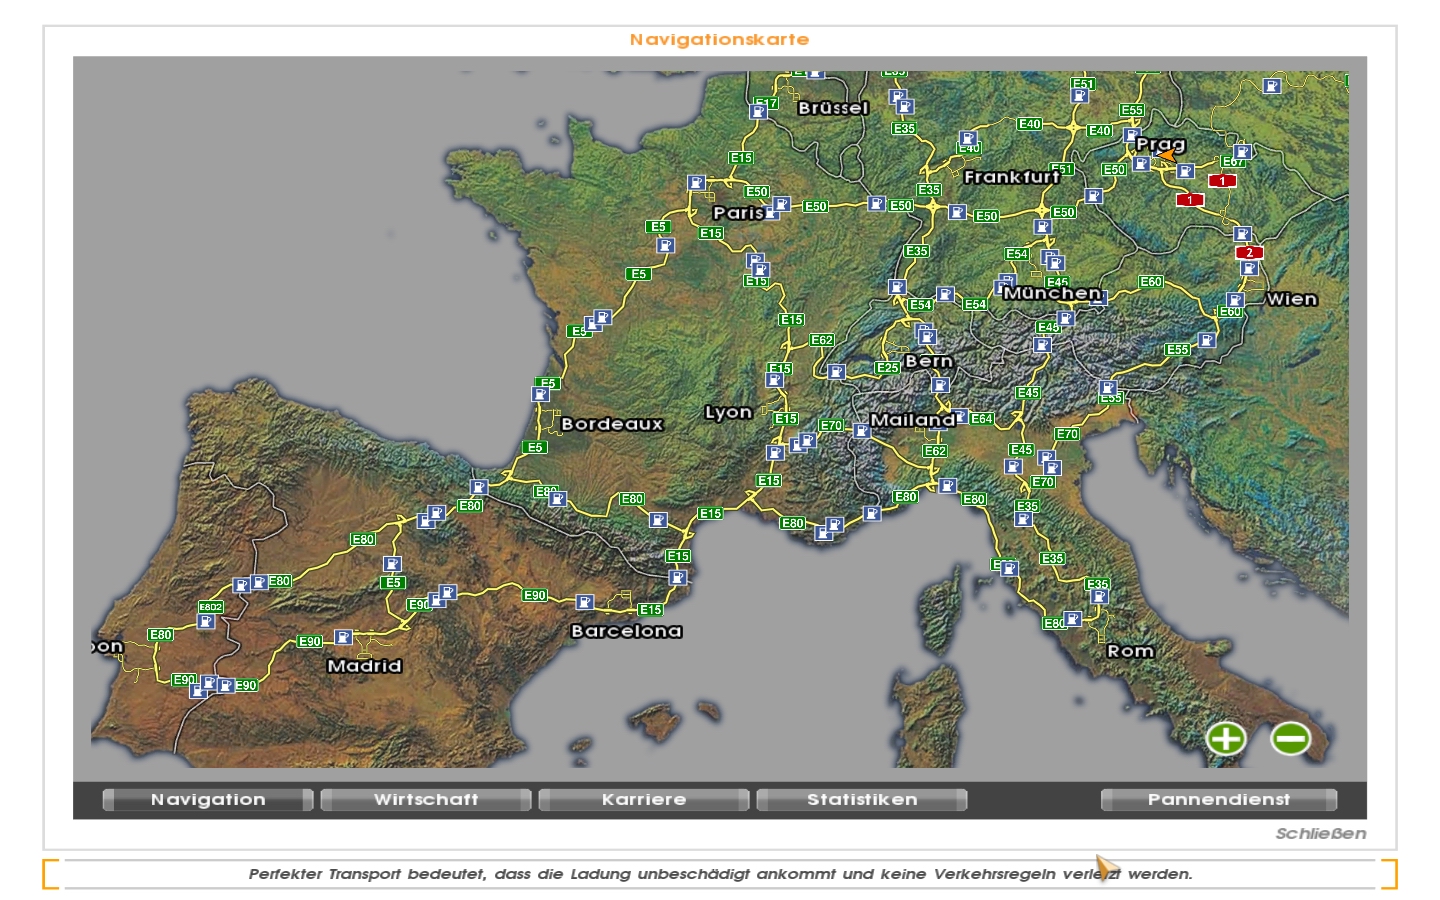Open the Karriere tab
Screen dimensions: 1440x900
[644, 800]
